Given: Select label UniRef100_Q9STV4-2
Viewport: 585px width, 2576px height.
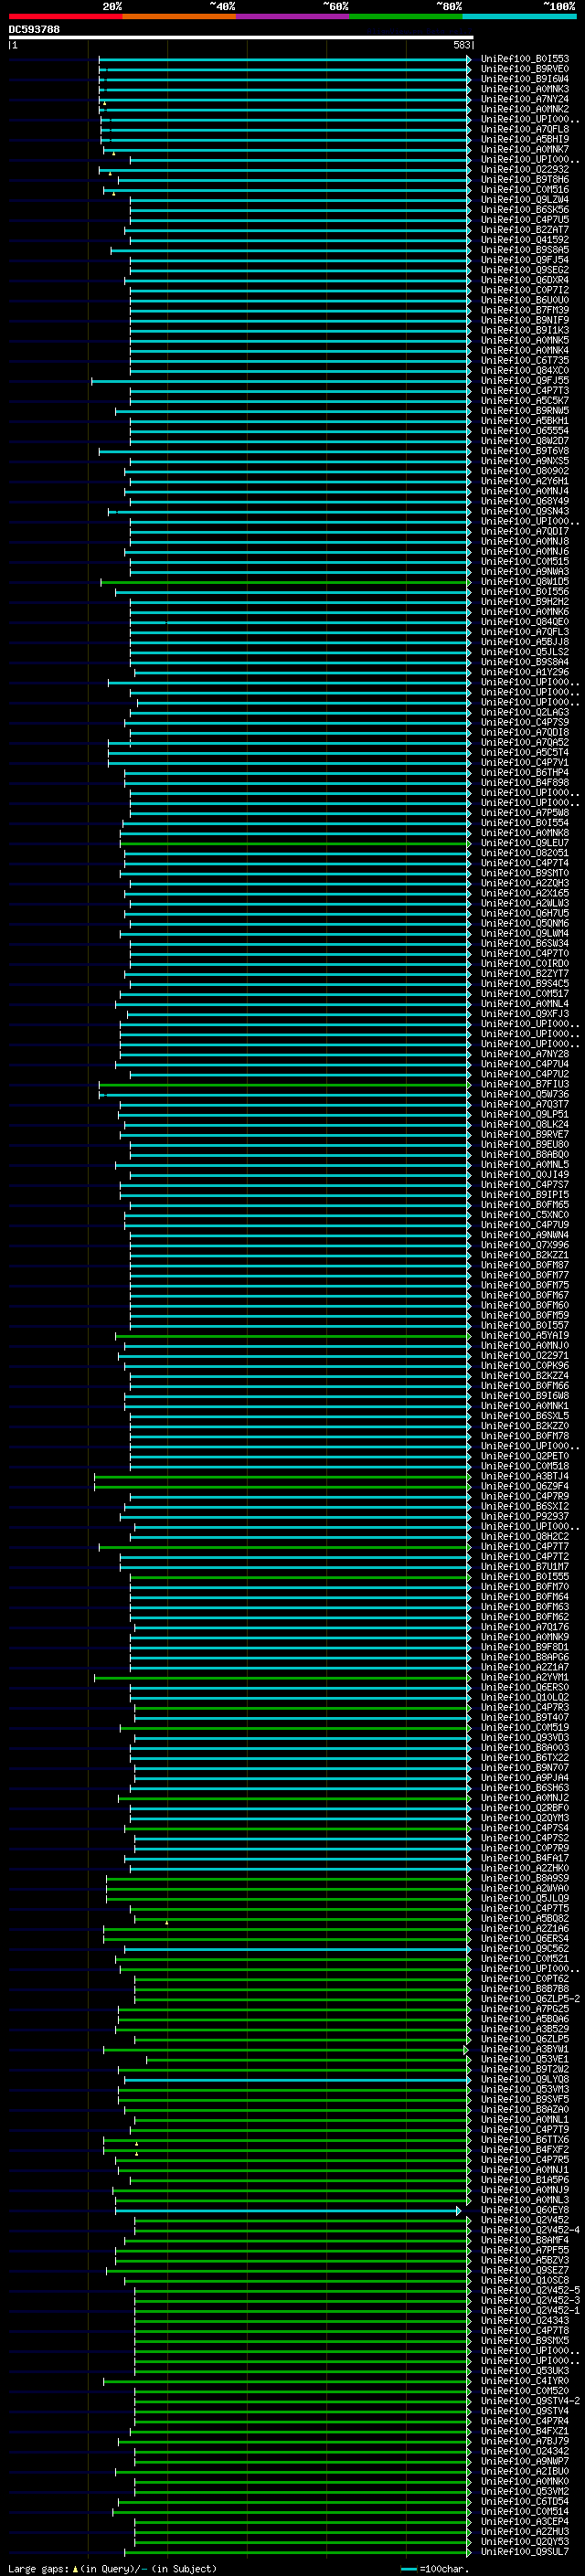Looking at the screenshot, I should point(530,2400).
